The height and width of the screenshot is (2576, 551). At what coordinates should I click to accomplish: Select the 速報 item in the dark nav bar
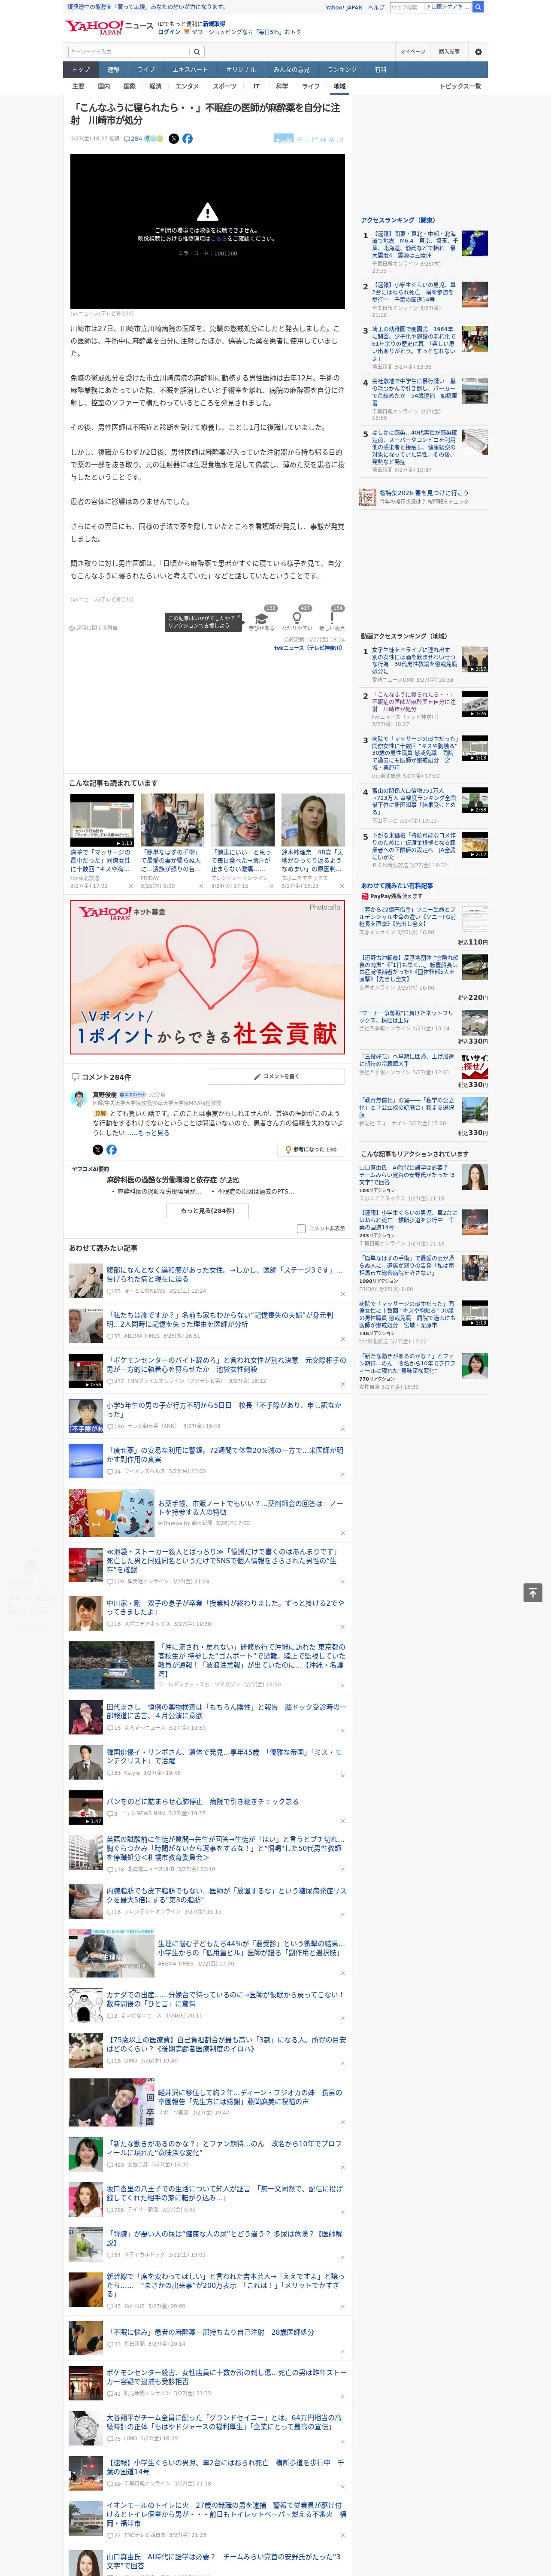click(113, 70)
